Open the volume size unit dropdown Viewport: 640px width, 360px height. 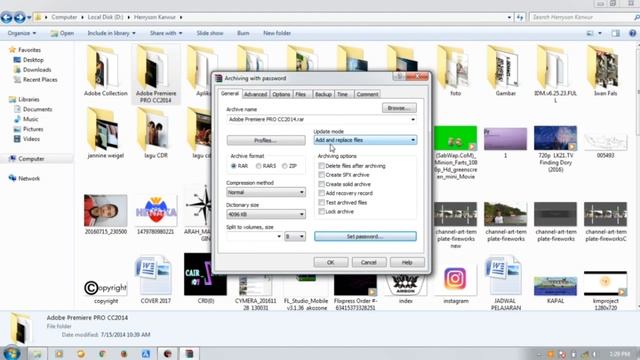coord(295,236)
